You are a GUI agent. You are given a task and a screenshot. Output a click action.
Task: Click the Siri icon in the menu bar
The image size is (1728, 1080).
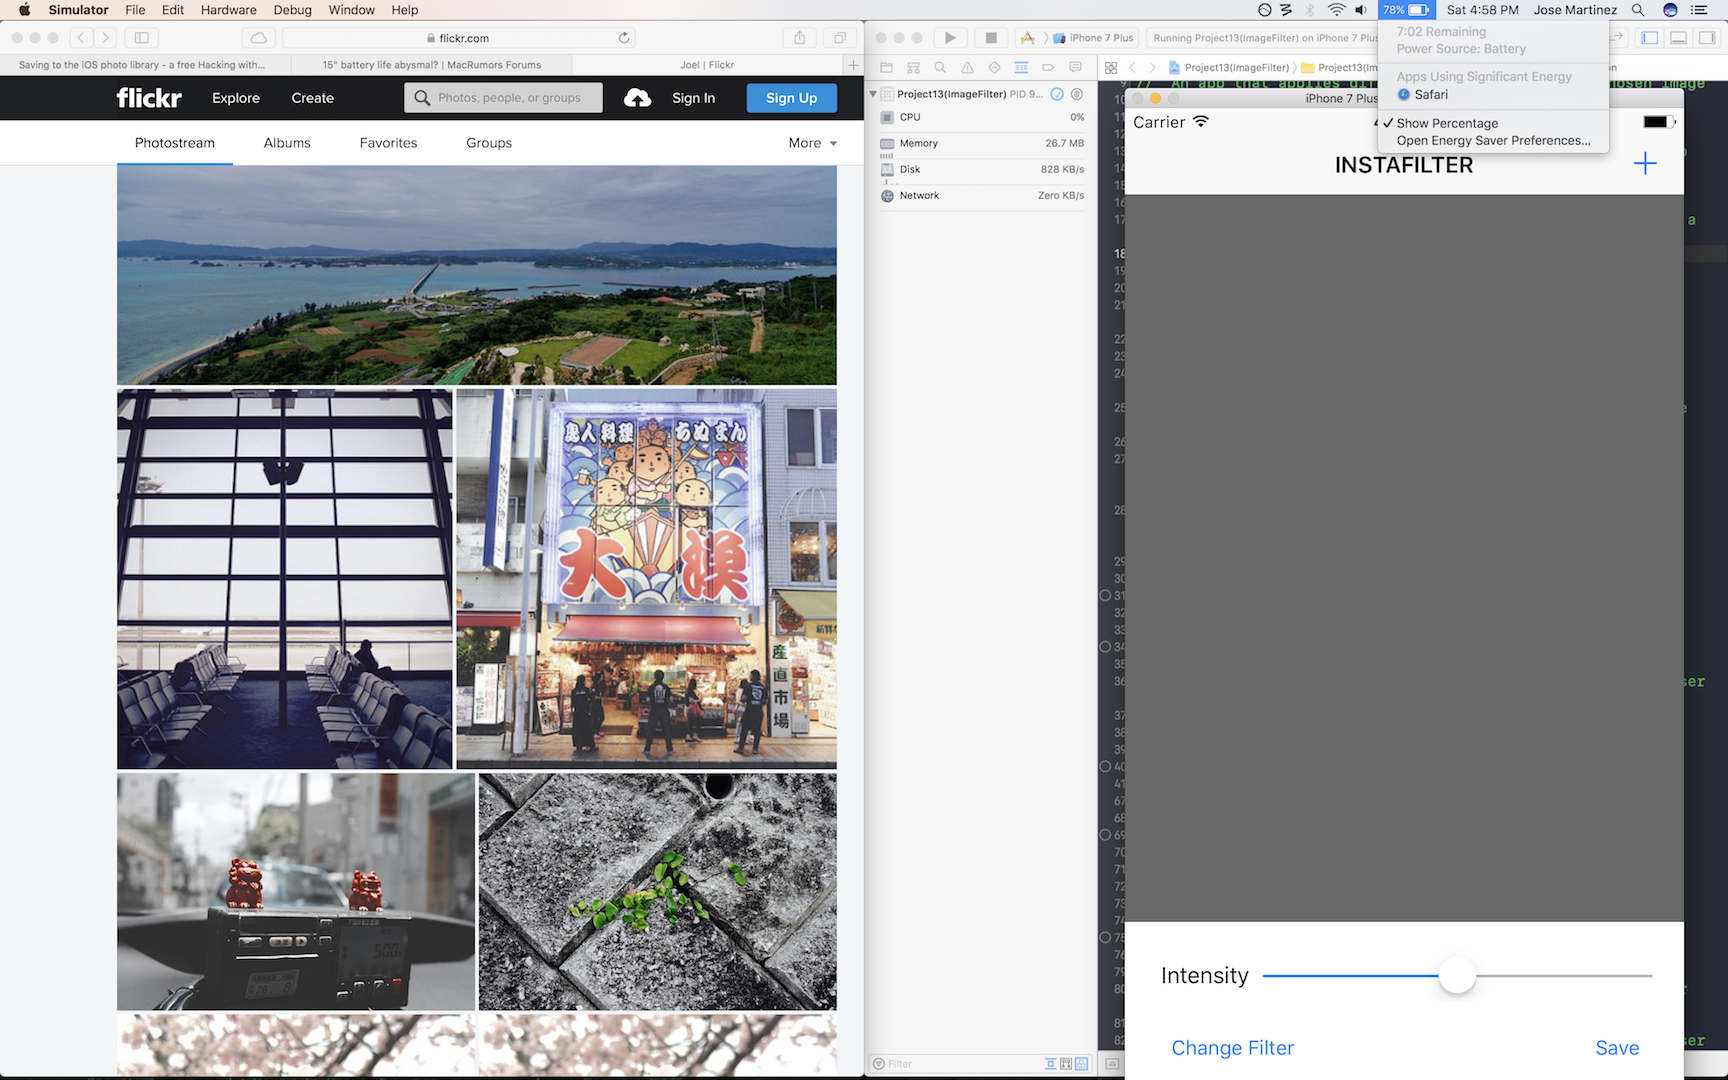[x=1670, y=10]
